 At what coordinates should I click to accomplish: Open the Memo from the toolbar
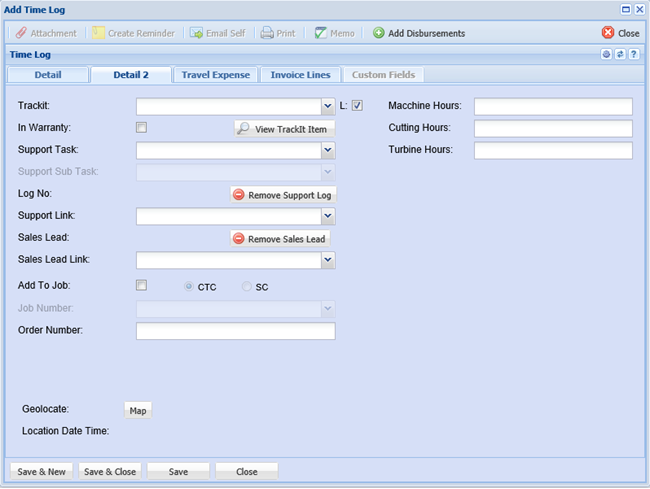333,33
